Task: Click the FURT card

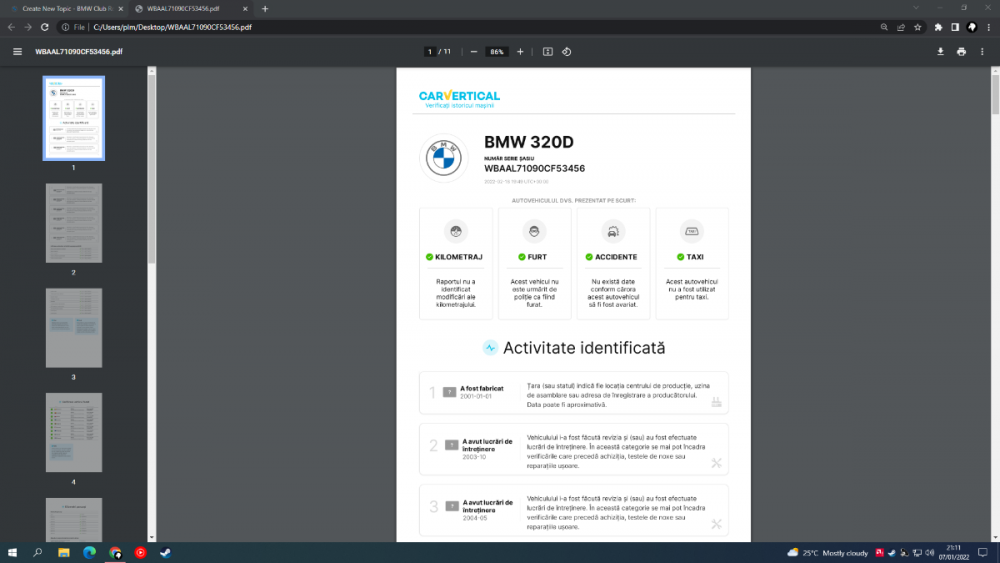Action: tap(534, 263)
